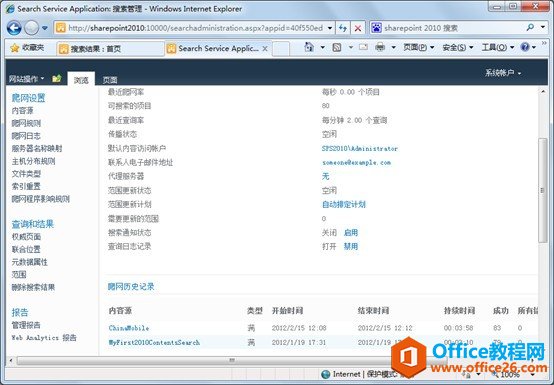Screen dimensions: 554x385
Task: Switch to the 搜索结果：首页 tab
Action: pos(110,49)
